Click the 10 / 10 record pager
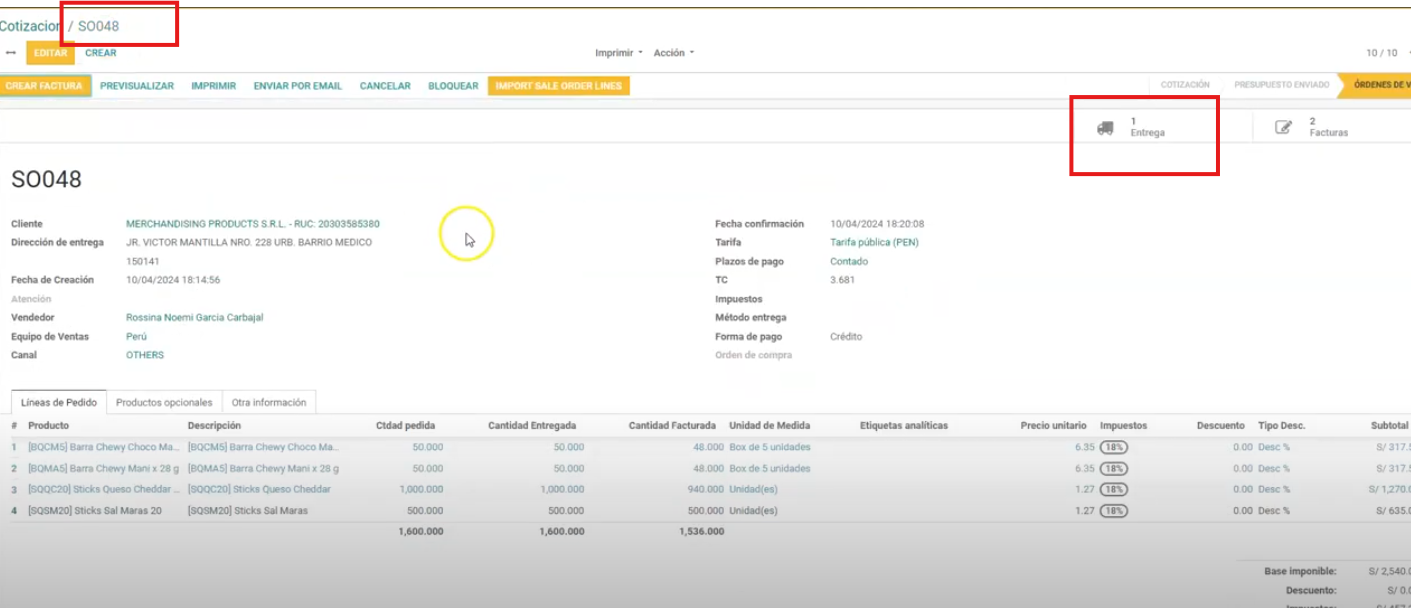This screenshot has width=1411, height=608. tap(1381, 53)
